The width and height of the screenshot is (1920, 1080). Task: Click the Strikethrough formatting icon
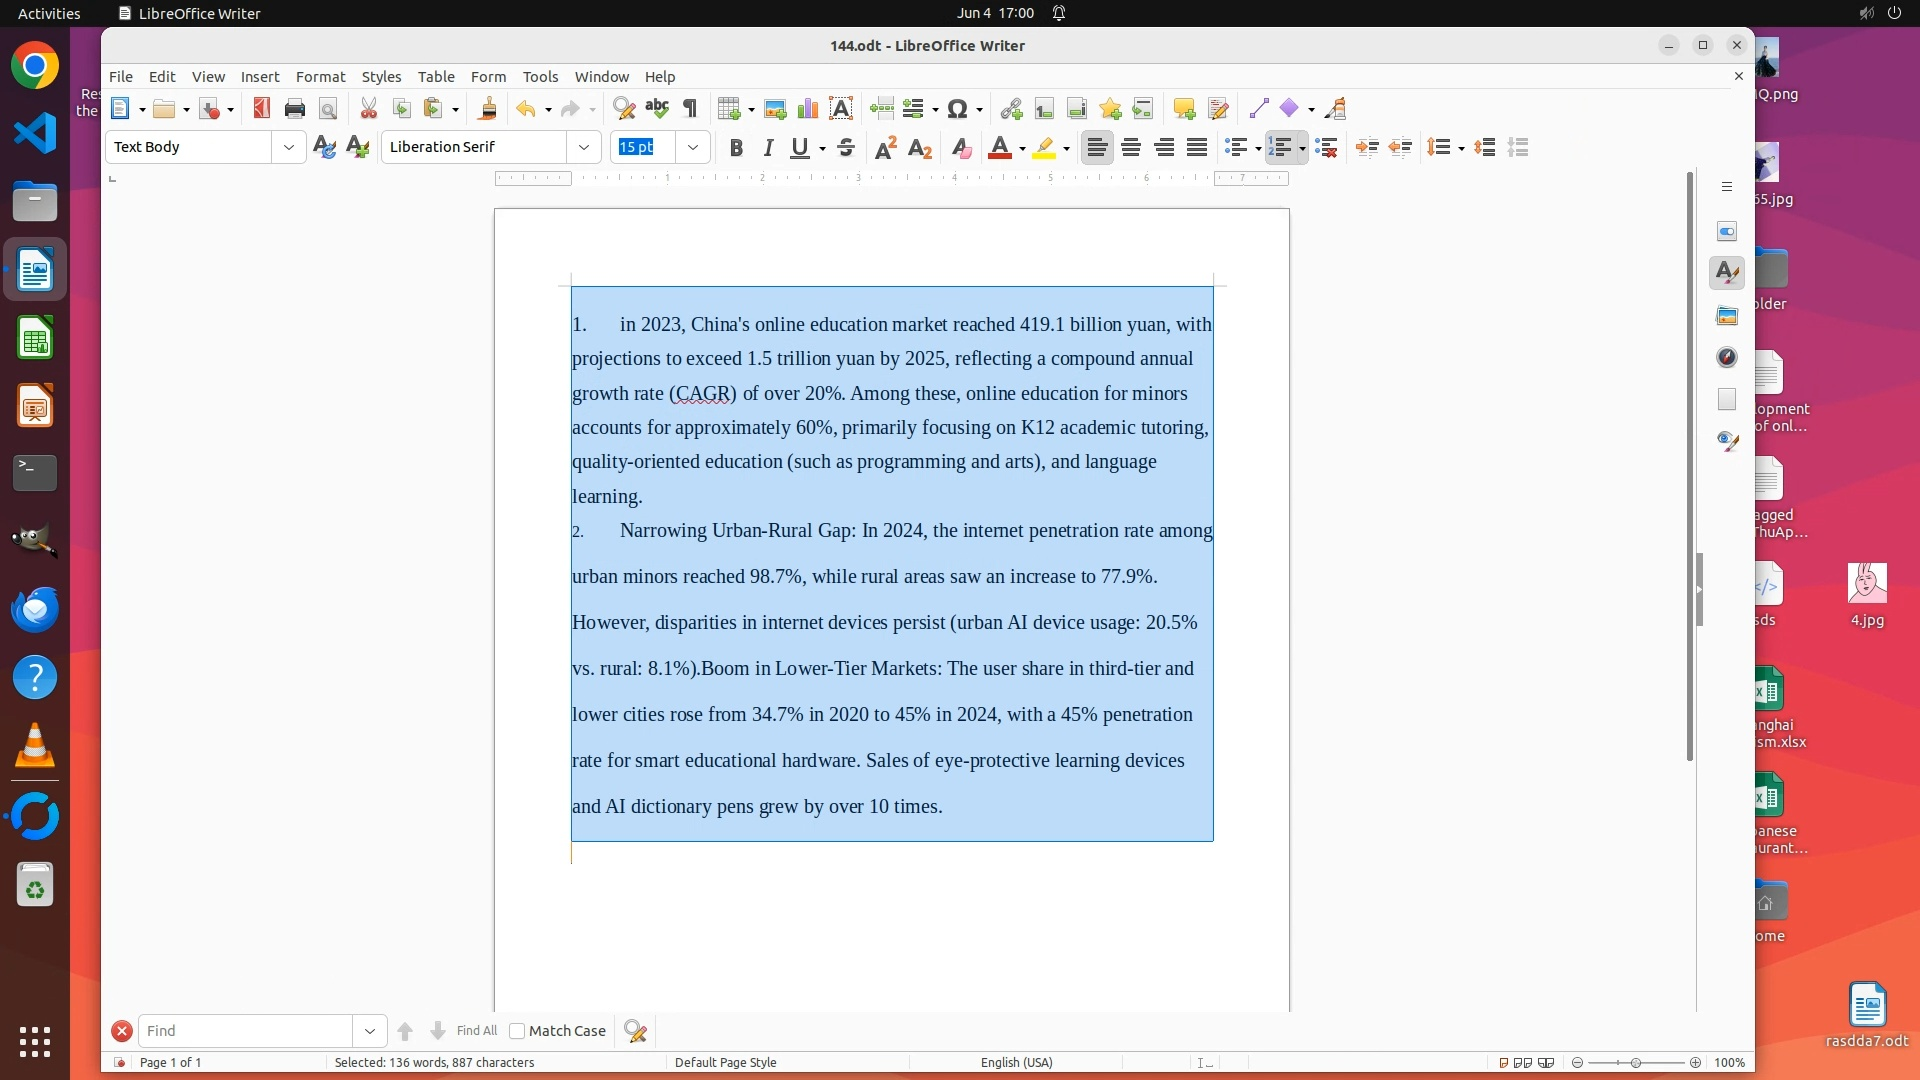846,148
